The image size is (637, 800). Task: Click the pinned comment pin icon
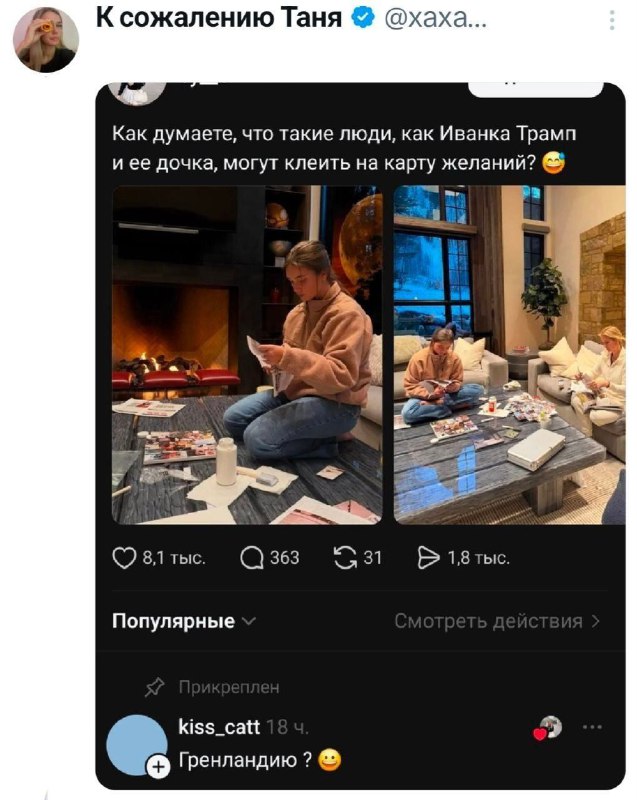coord(154,687)
